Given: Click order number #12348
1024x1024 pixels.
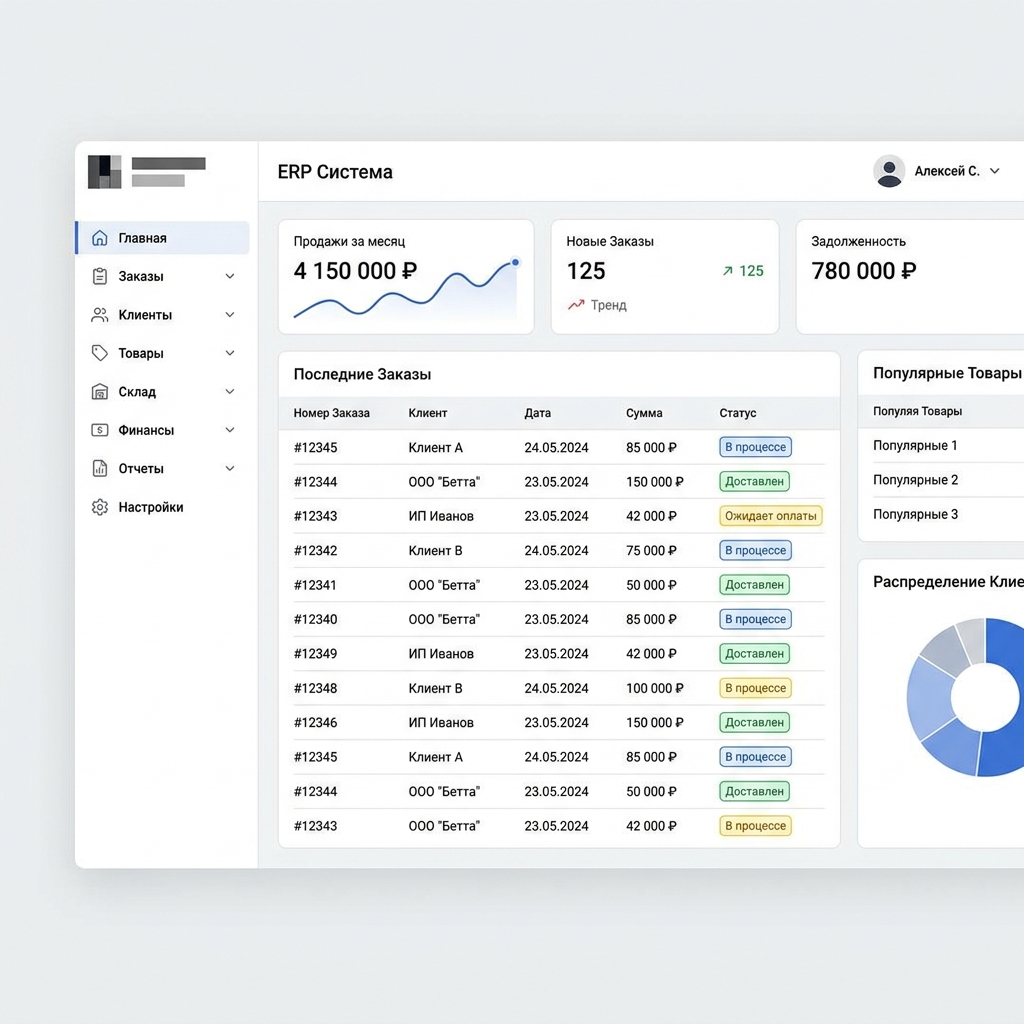Looking at the screenshot, I should point(315,688).
